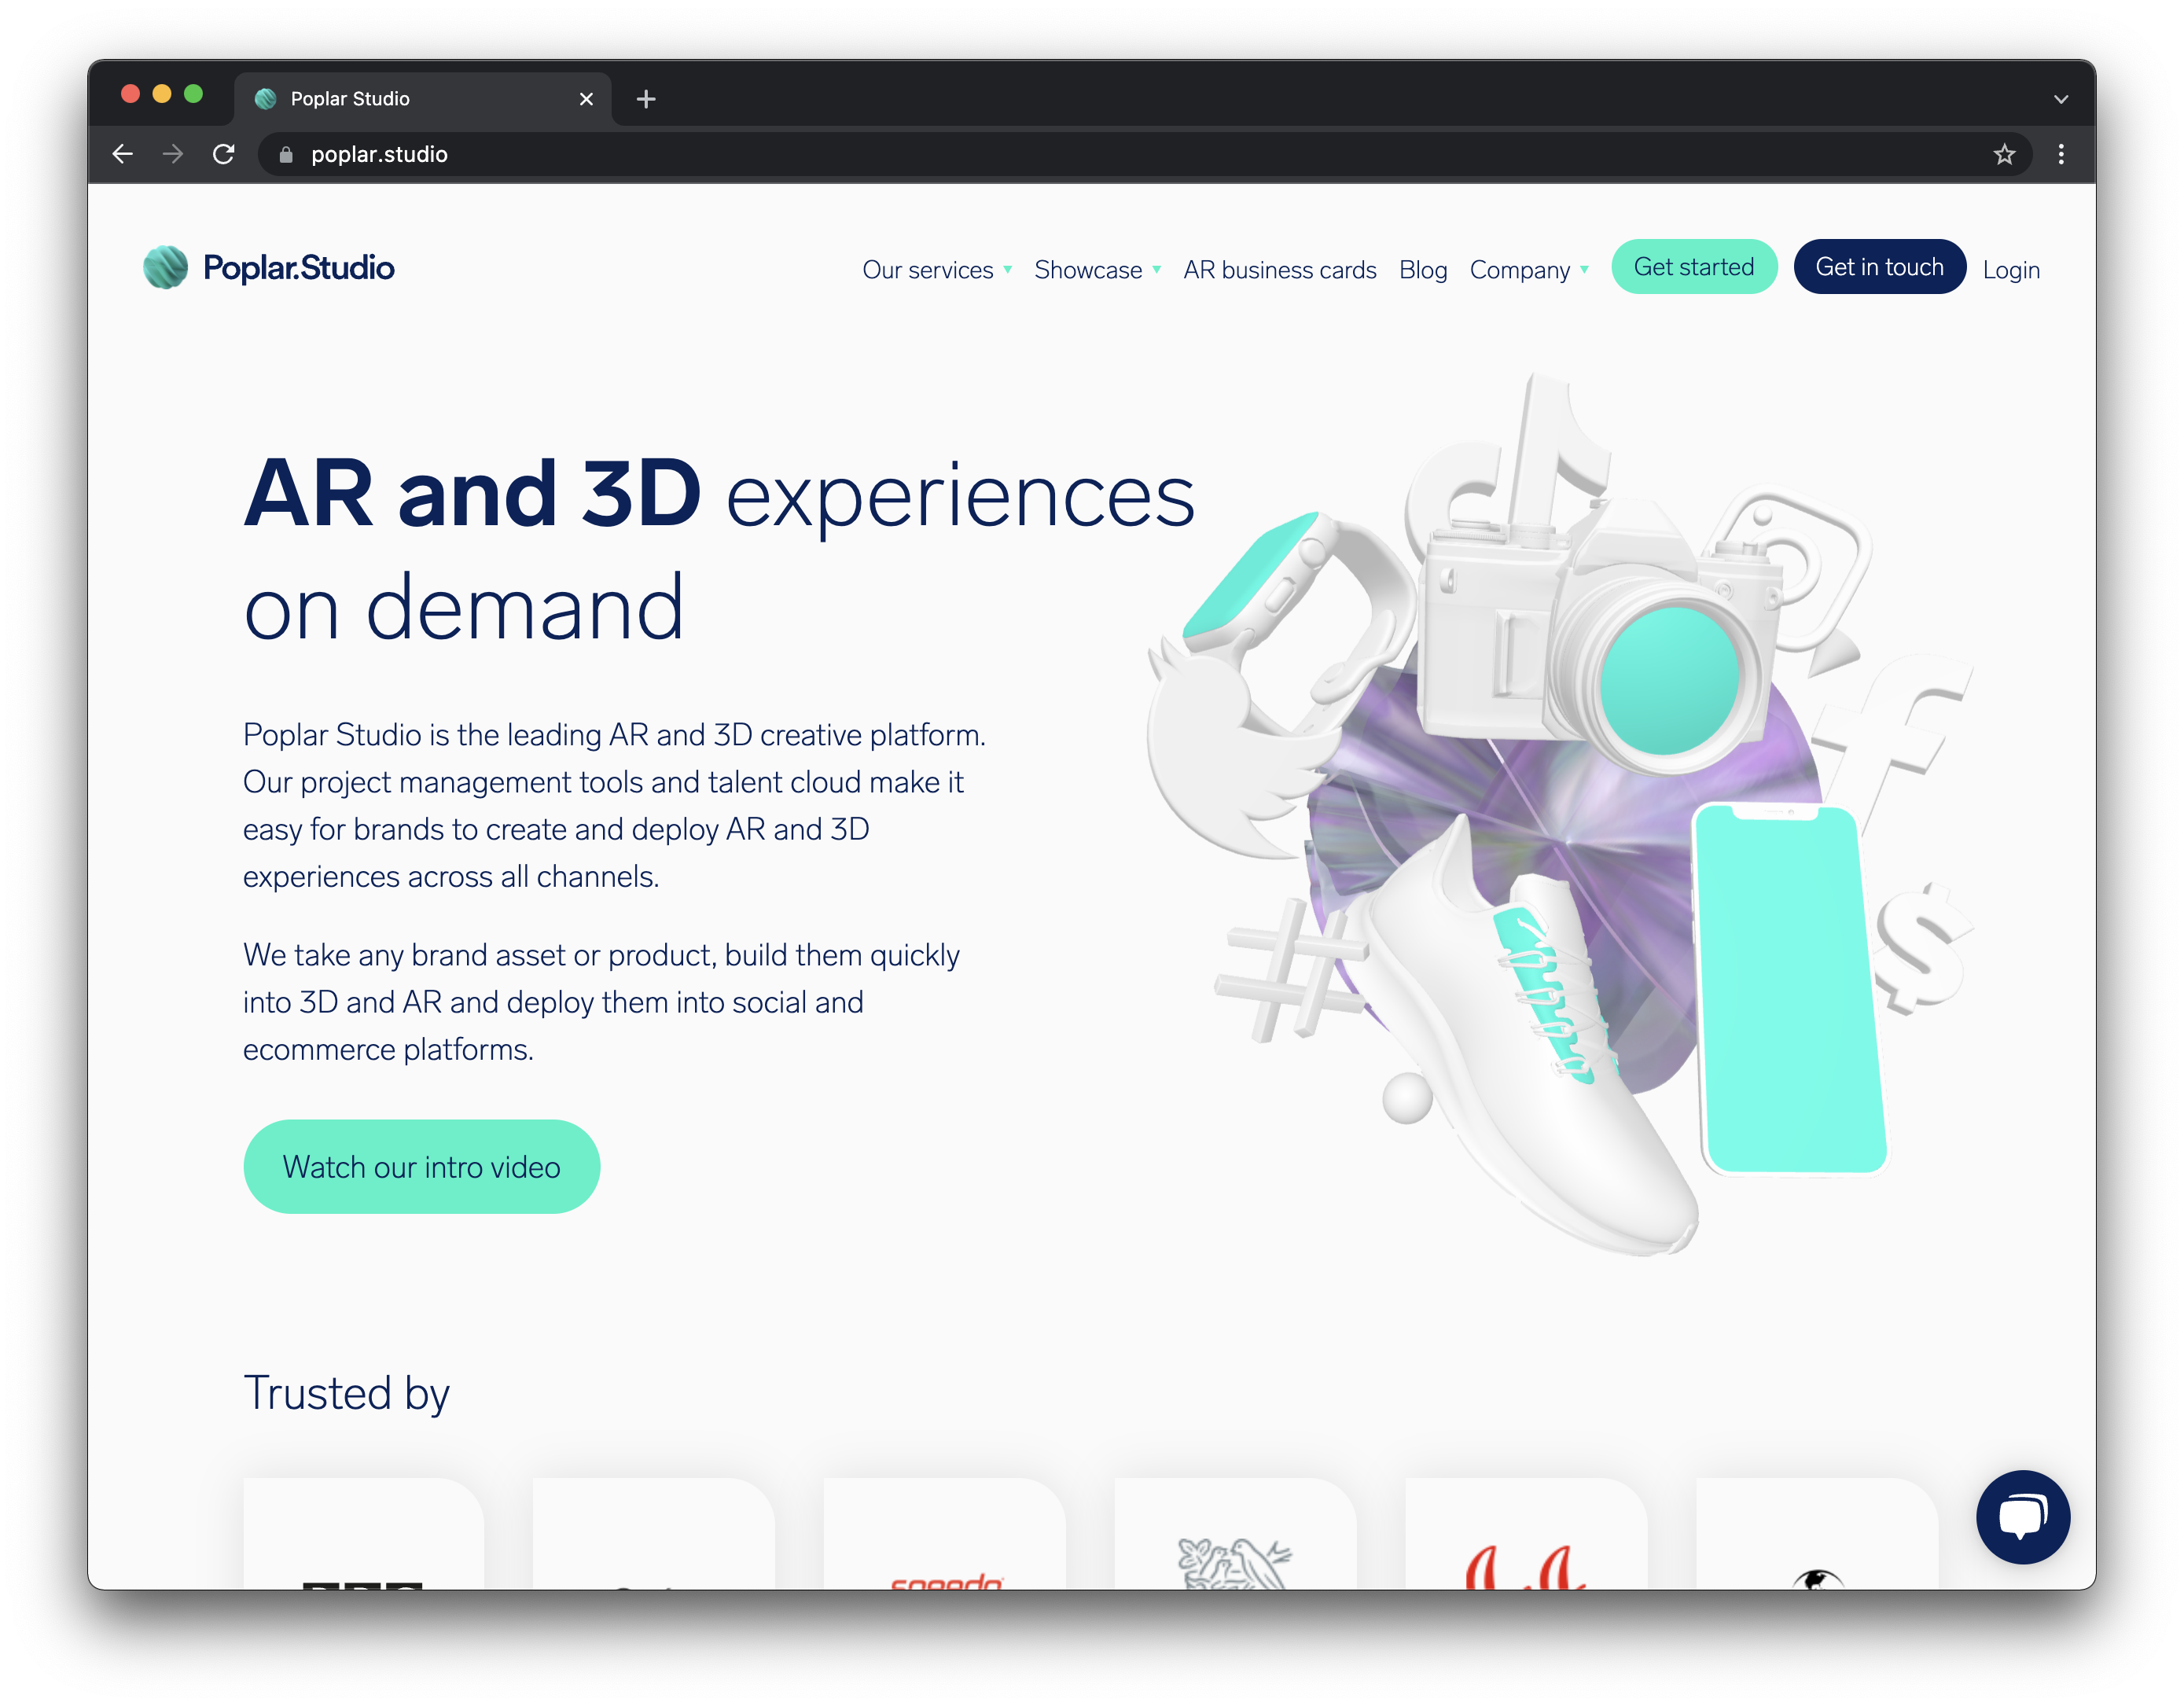This screenshot has height=1706, width=2184.
Task: Bookmark this page with the star icon
Action: pyautogui.click(x=2003, y=154)
